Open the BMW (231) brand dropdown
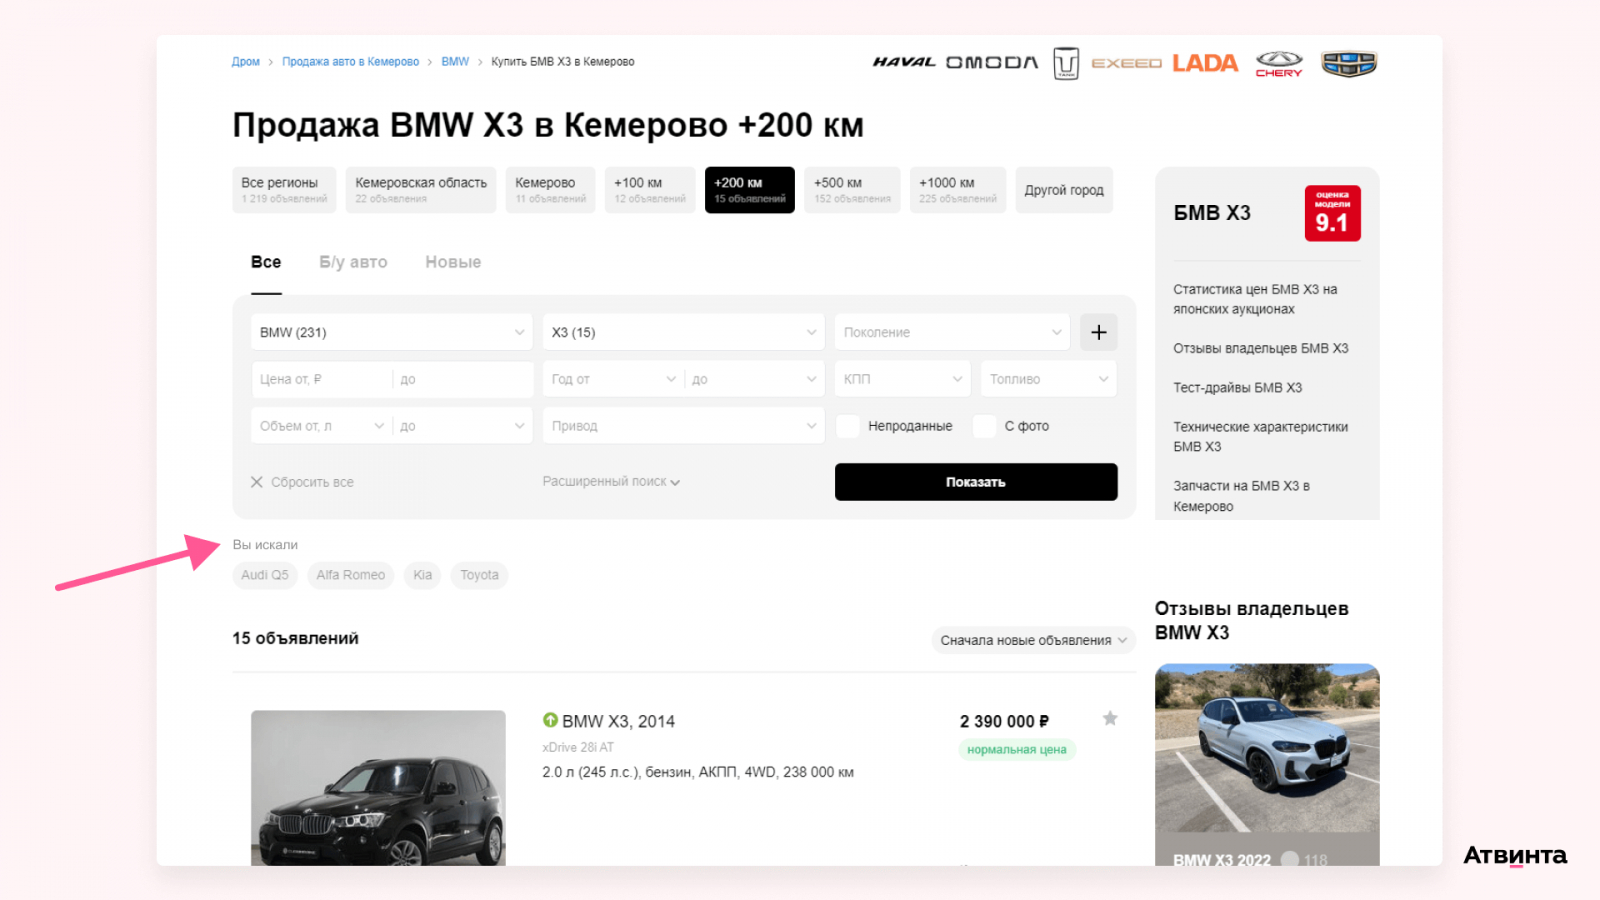The height and width of the screenshot is (900, 1600). (392, 332)
